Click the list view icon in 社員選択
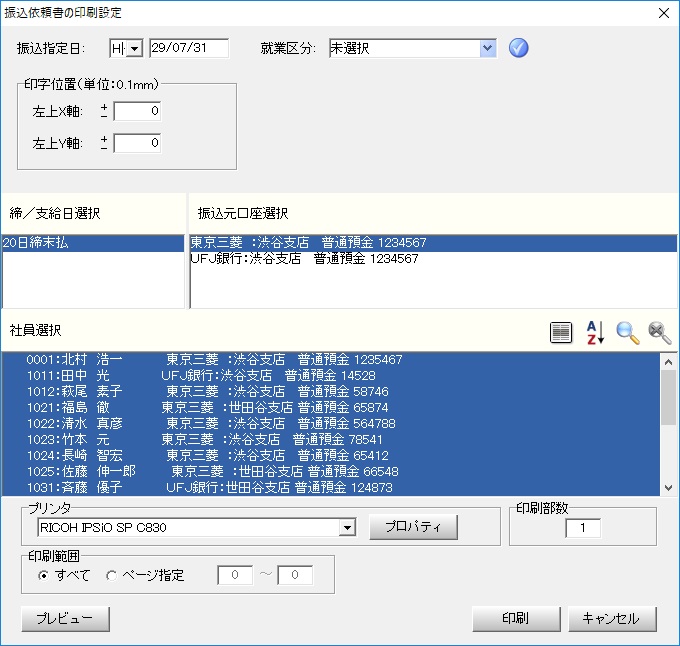680x646 pixels. 561,333
